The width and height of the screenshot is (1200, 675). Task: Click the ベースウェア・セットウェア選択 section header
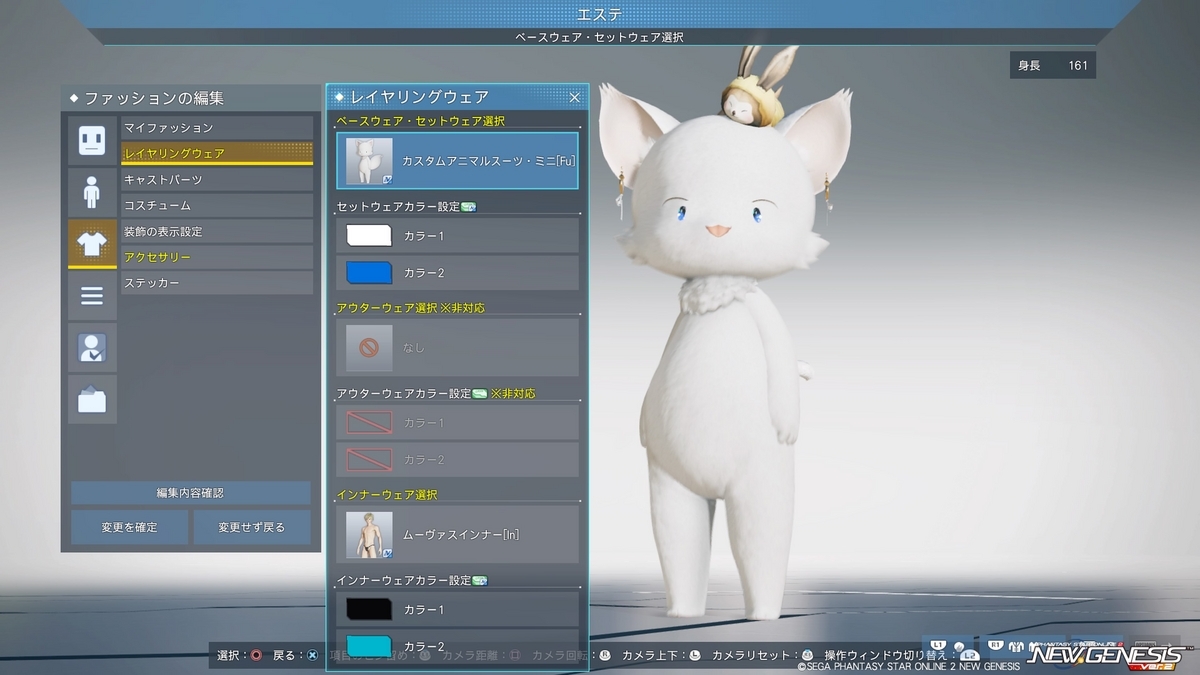pyautogui.click(x=421, y=121)
